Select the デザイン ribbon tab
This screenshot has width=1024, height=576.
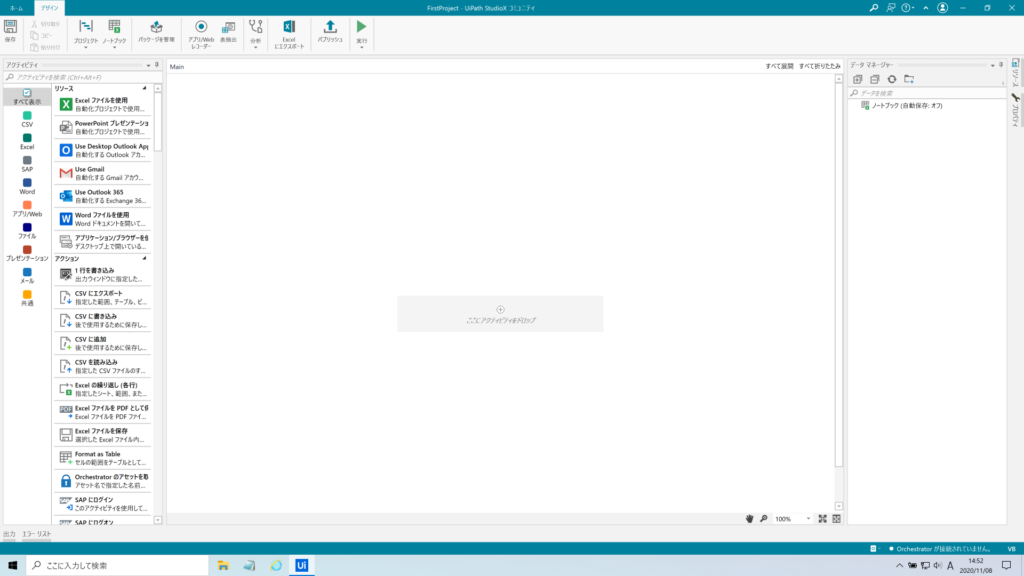pos(50,8)
